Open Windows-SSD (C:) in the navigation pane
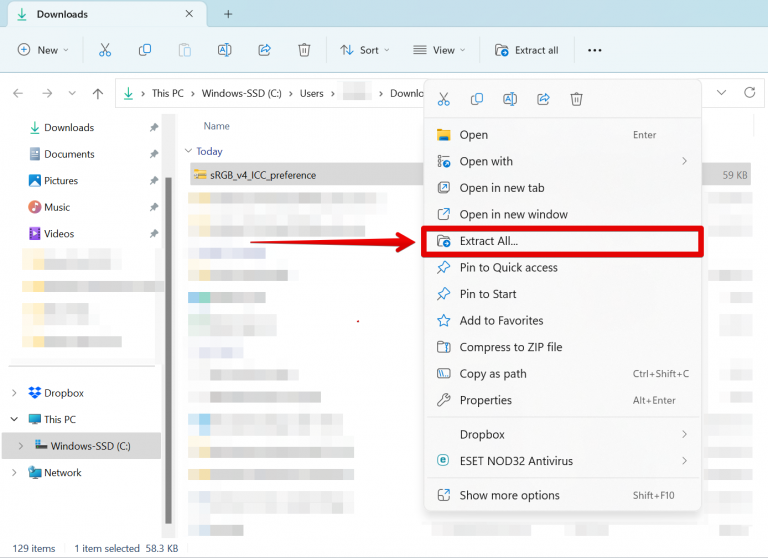The width and height of the screenshot is (768, 558). point(90,446)
